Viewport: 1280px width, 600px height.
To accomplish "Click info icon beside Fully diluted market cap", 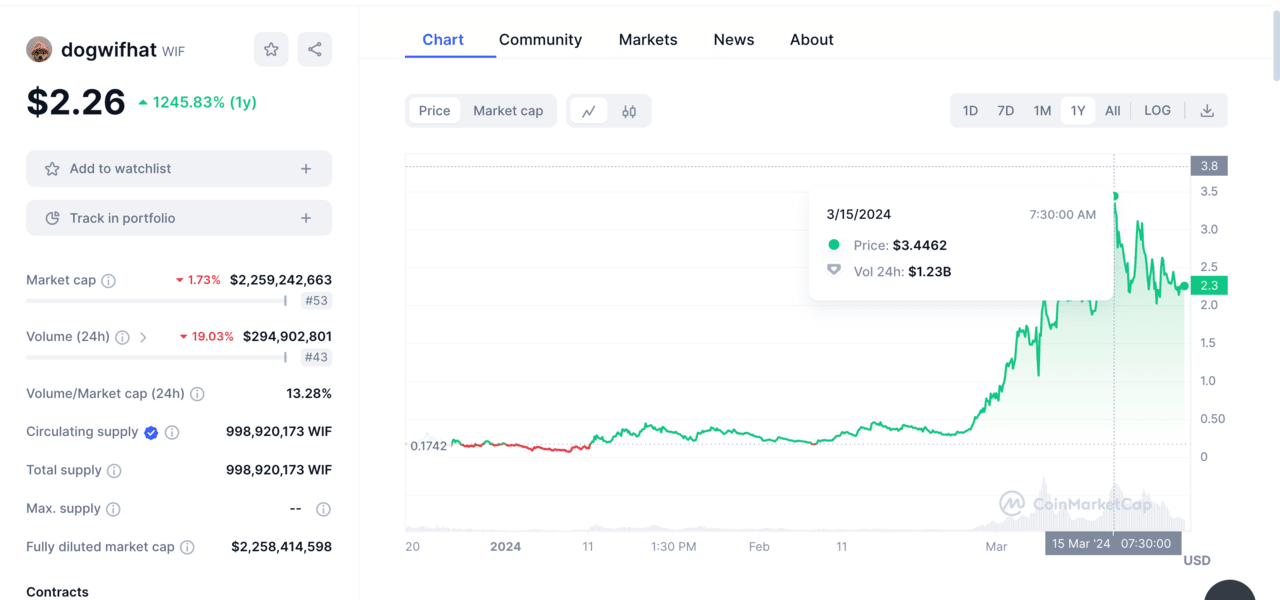I will tap(187, 547).
